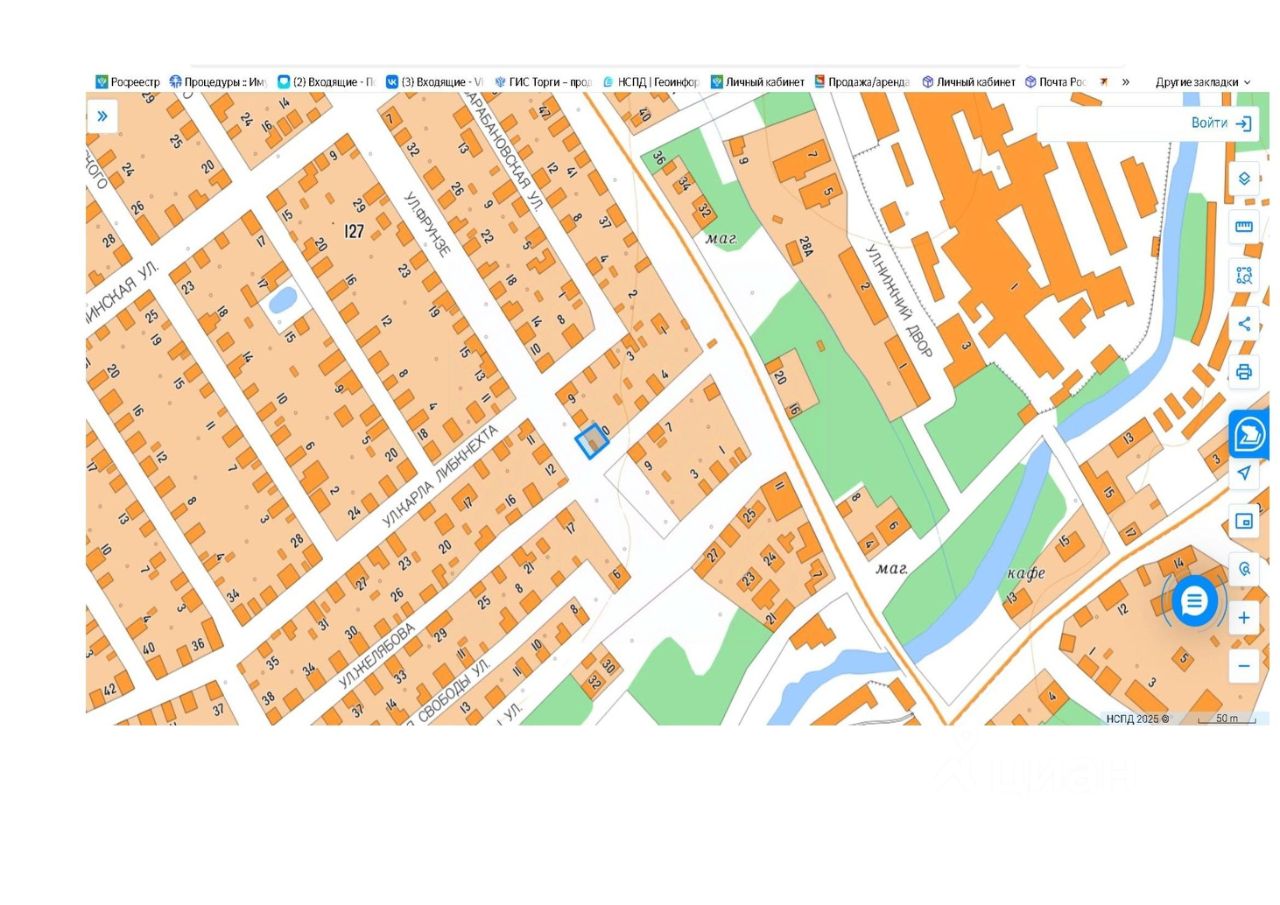Expand the left sidebar panel arrow

click(x=102, y=116)
